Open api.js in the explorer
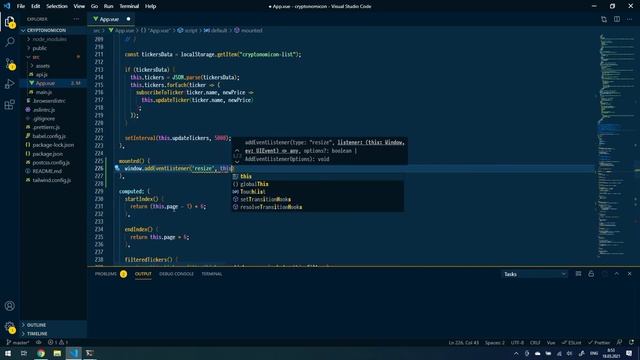The height and width of the screenshot is (360, 640). click(53, 75)
